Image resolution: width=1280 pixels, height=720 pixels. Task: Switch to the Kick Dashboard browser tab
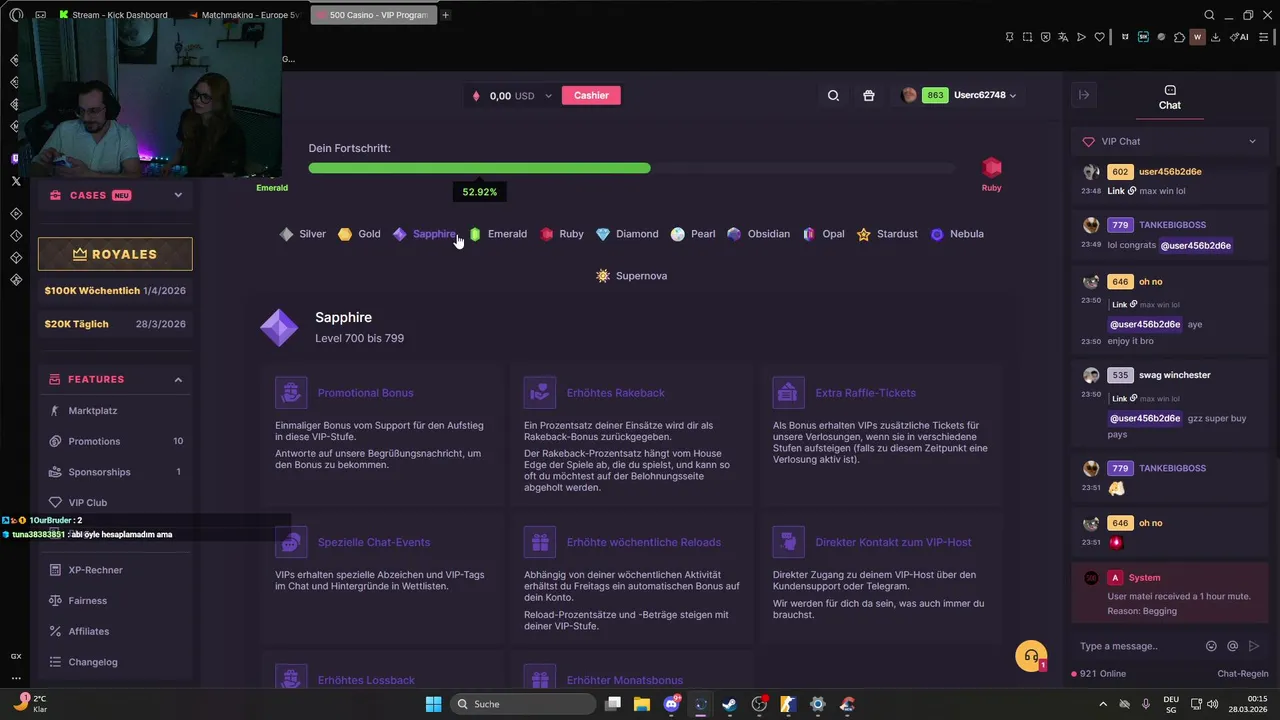(114, 15)
